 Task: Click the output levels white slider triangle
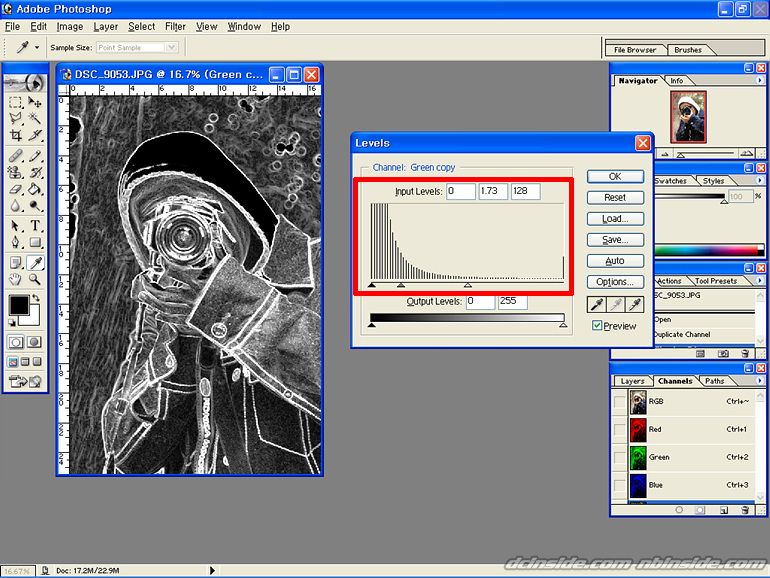563,325
